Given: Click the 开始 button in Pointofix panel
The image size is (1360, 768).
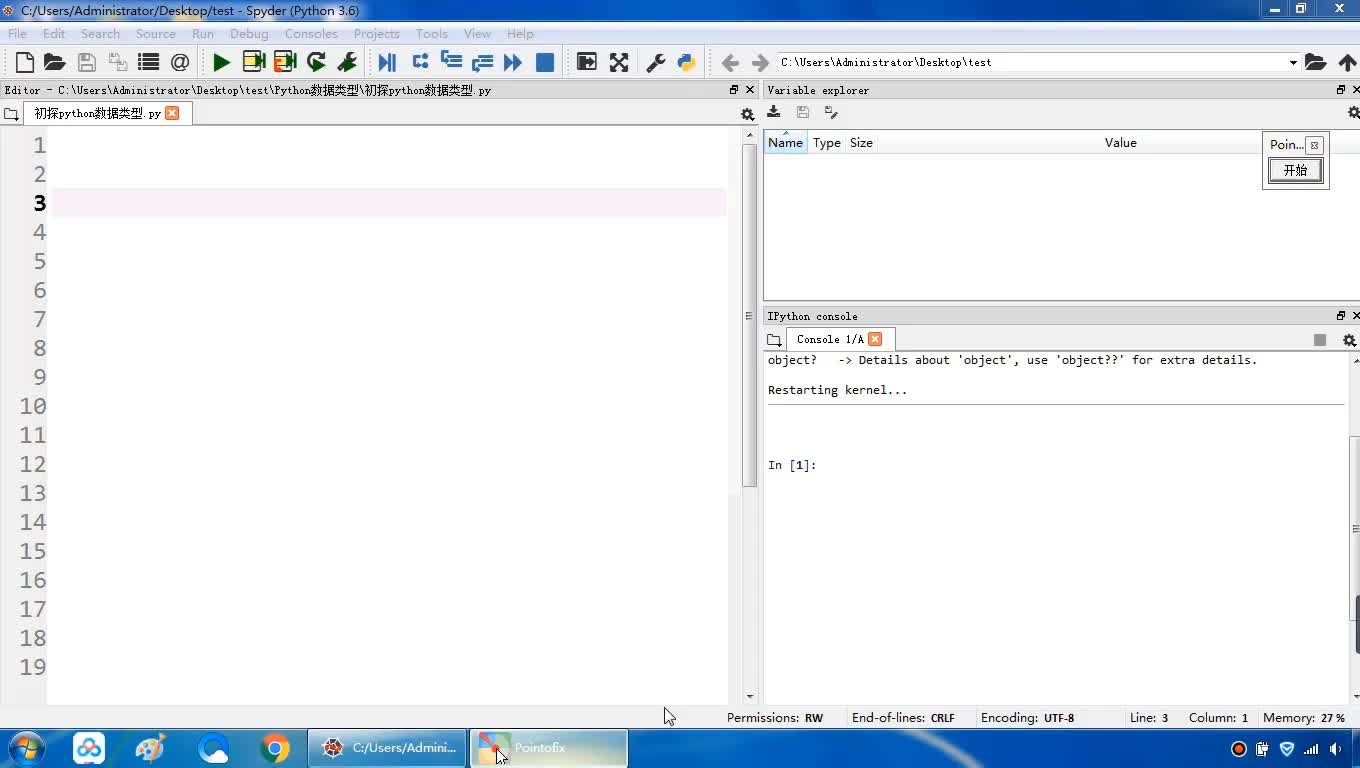Looking at the screenshot, I should click(x=1295, y=170).
